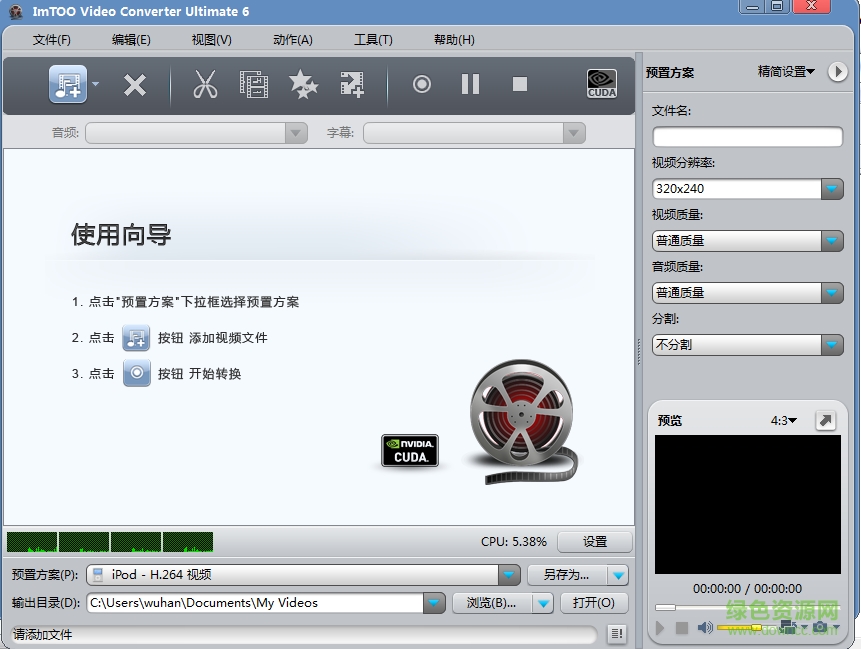Select the Delete file icon
The image size is (861, 649).
[x=135, y=84]
